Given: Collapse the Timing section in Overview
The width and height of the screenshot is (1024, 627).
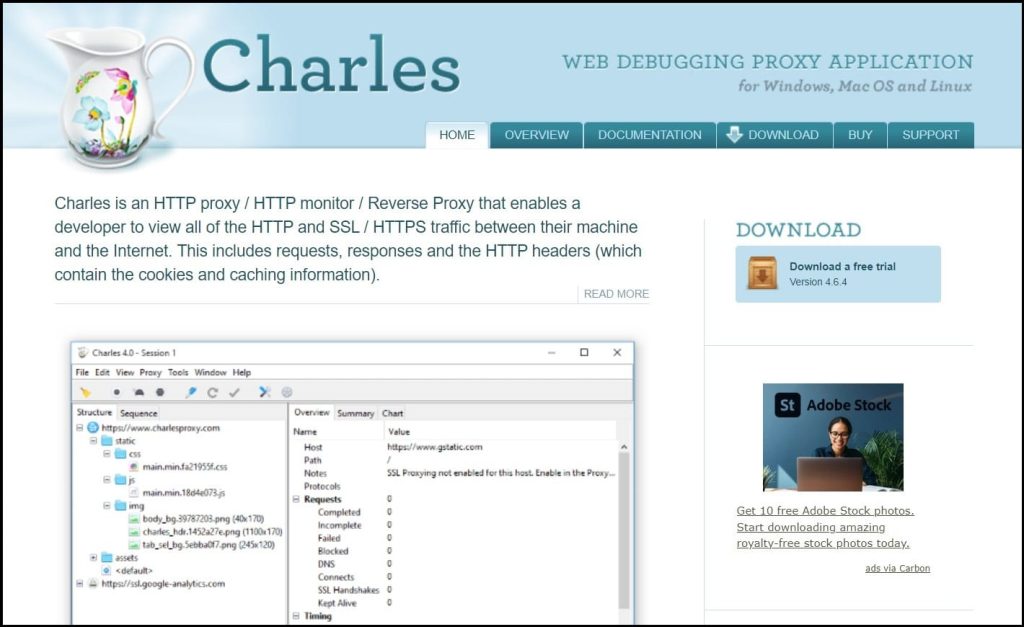Looking at the screenshot, I should click(x=296, y=616).
